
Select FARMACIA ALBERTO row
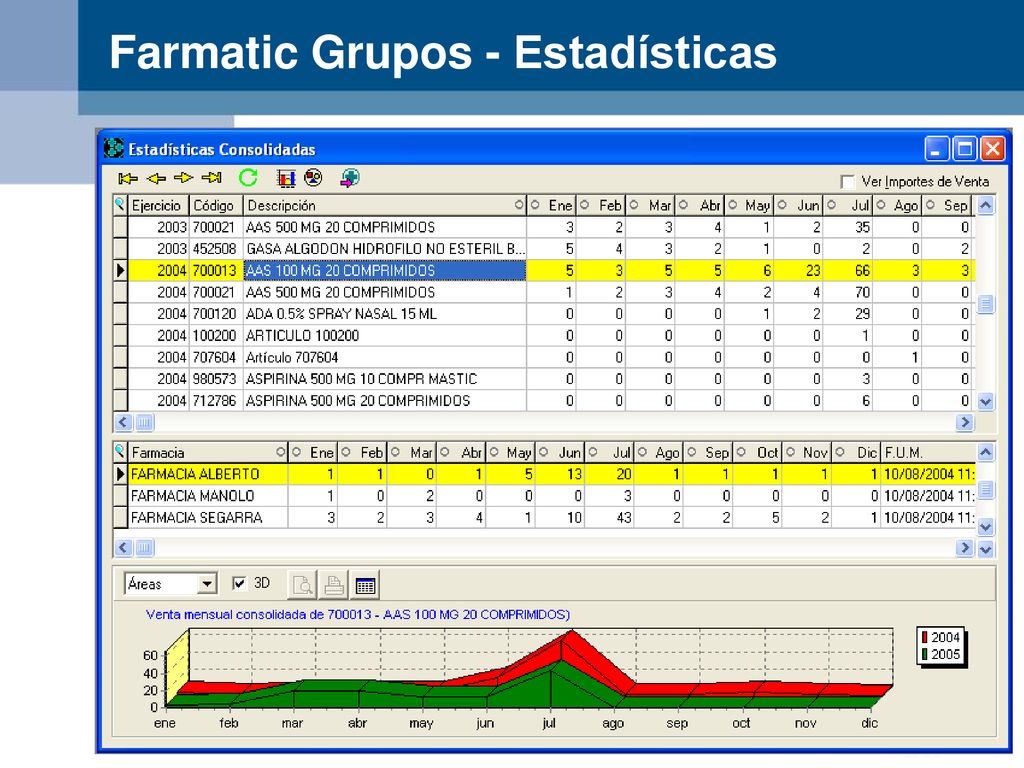[545, 474]
